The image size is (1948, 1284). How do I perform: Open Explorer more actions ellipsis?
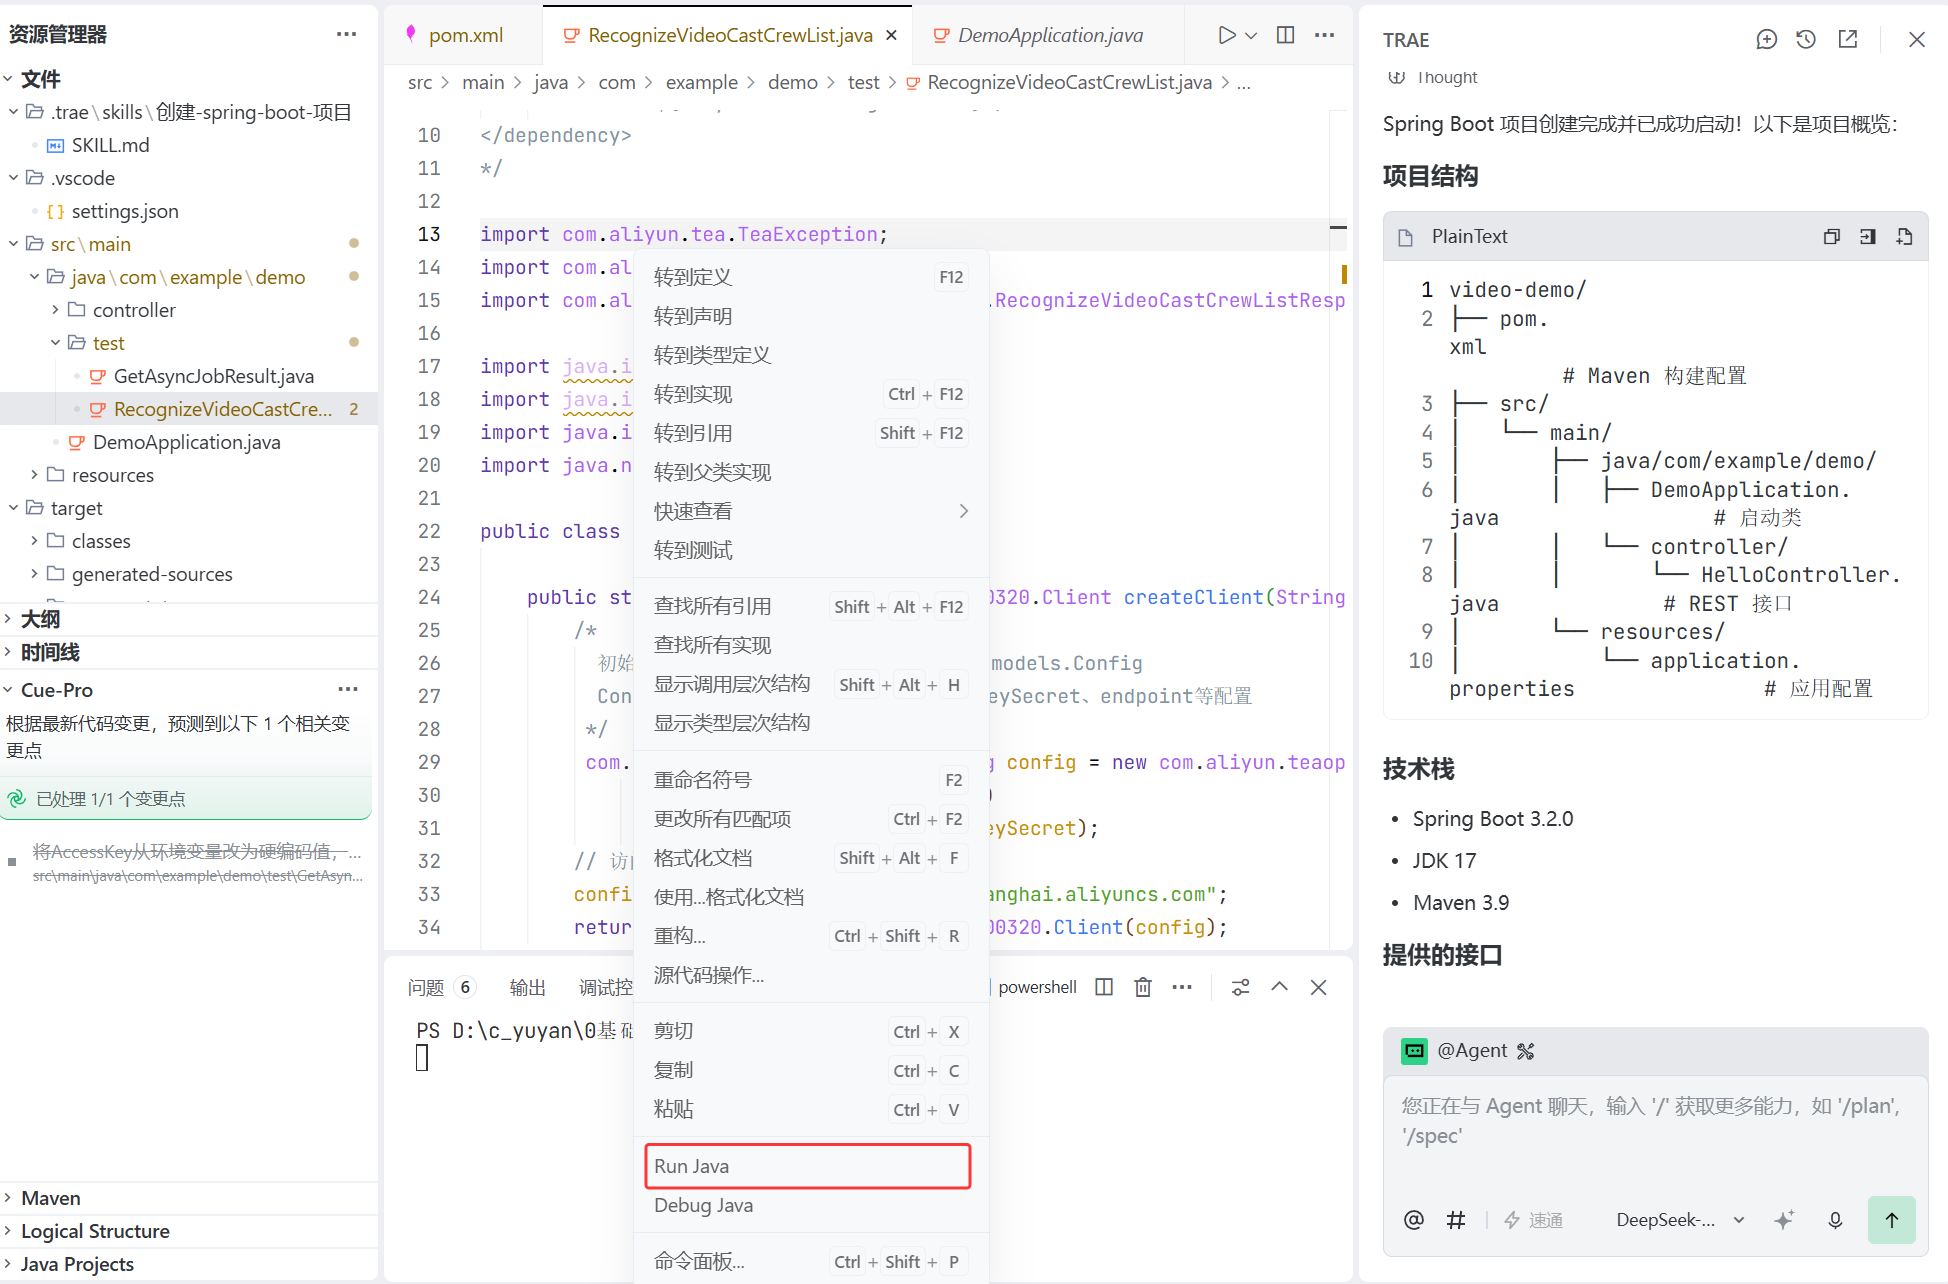tap(347, 34)
